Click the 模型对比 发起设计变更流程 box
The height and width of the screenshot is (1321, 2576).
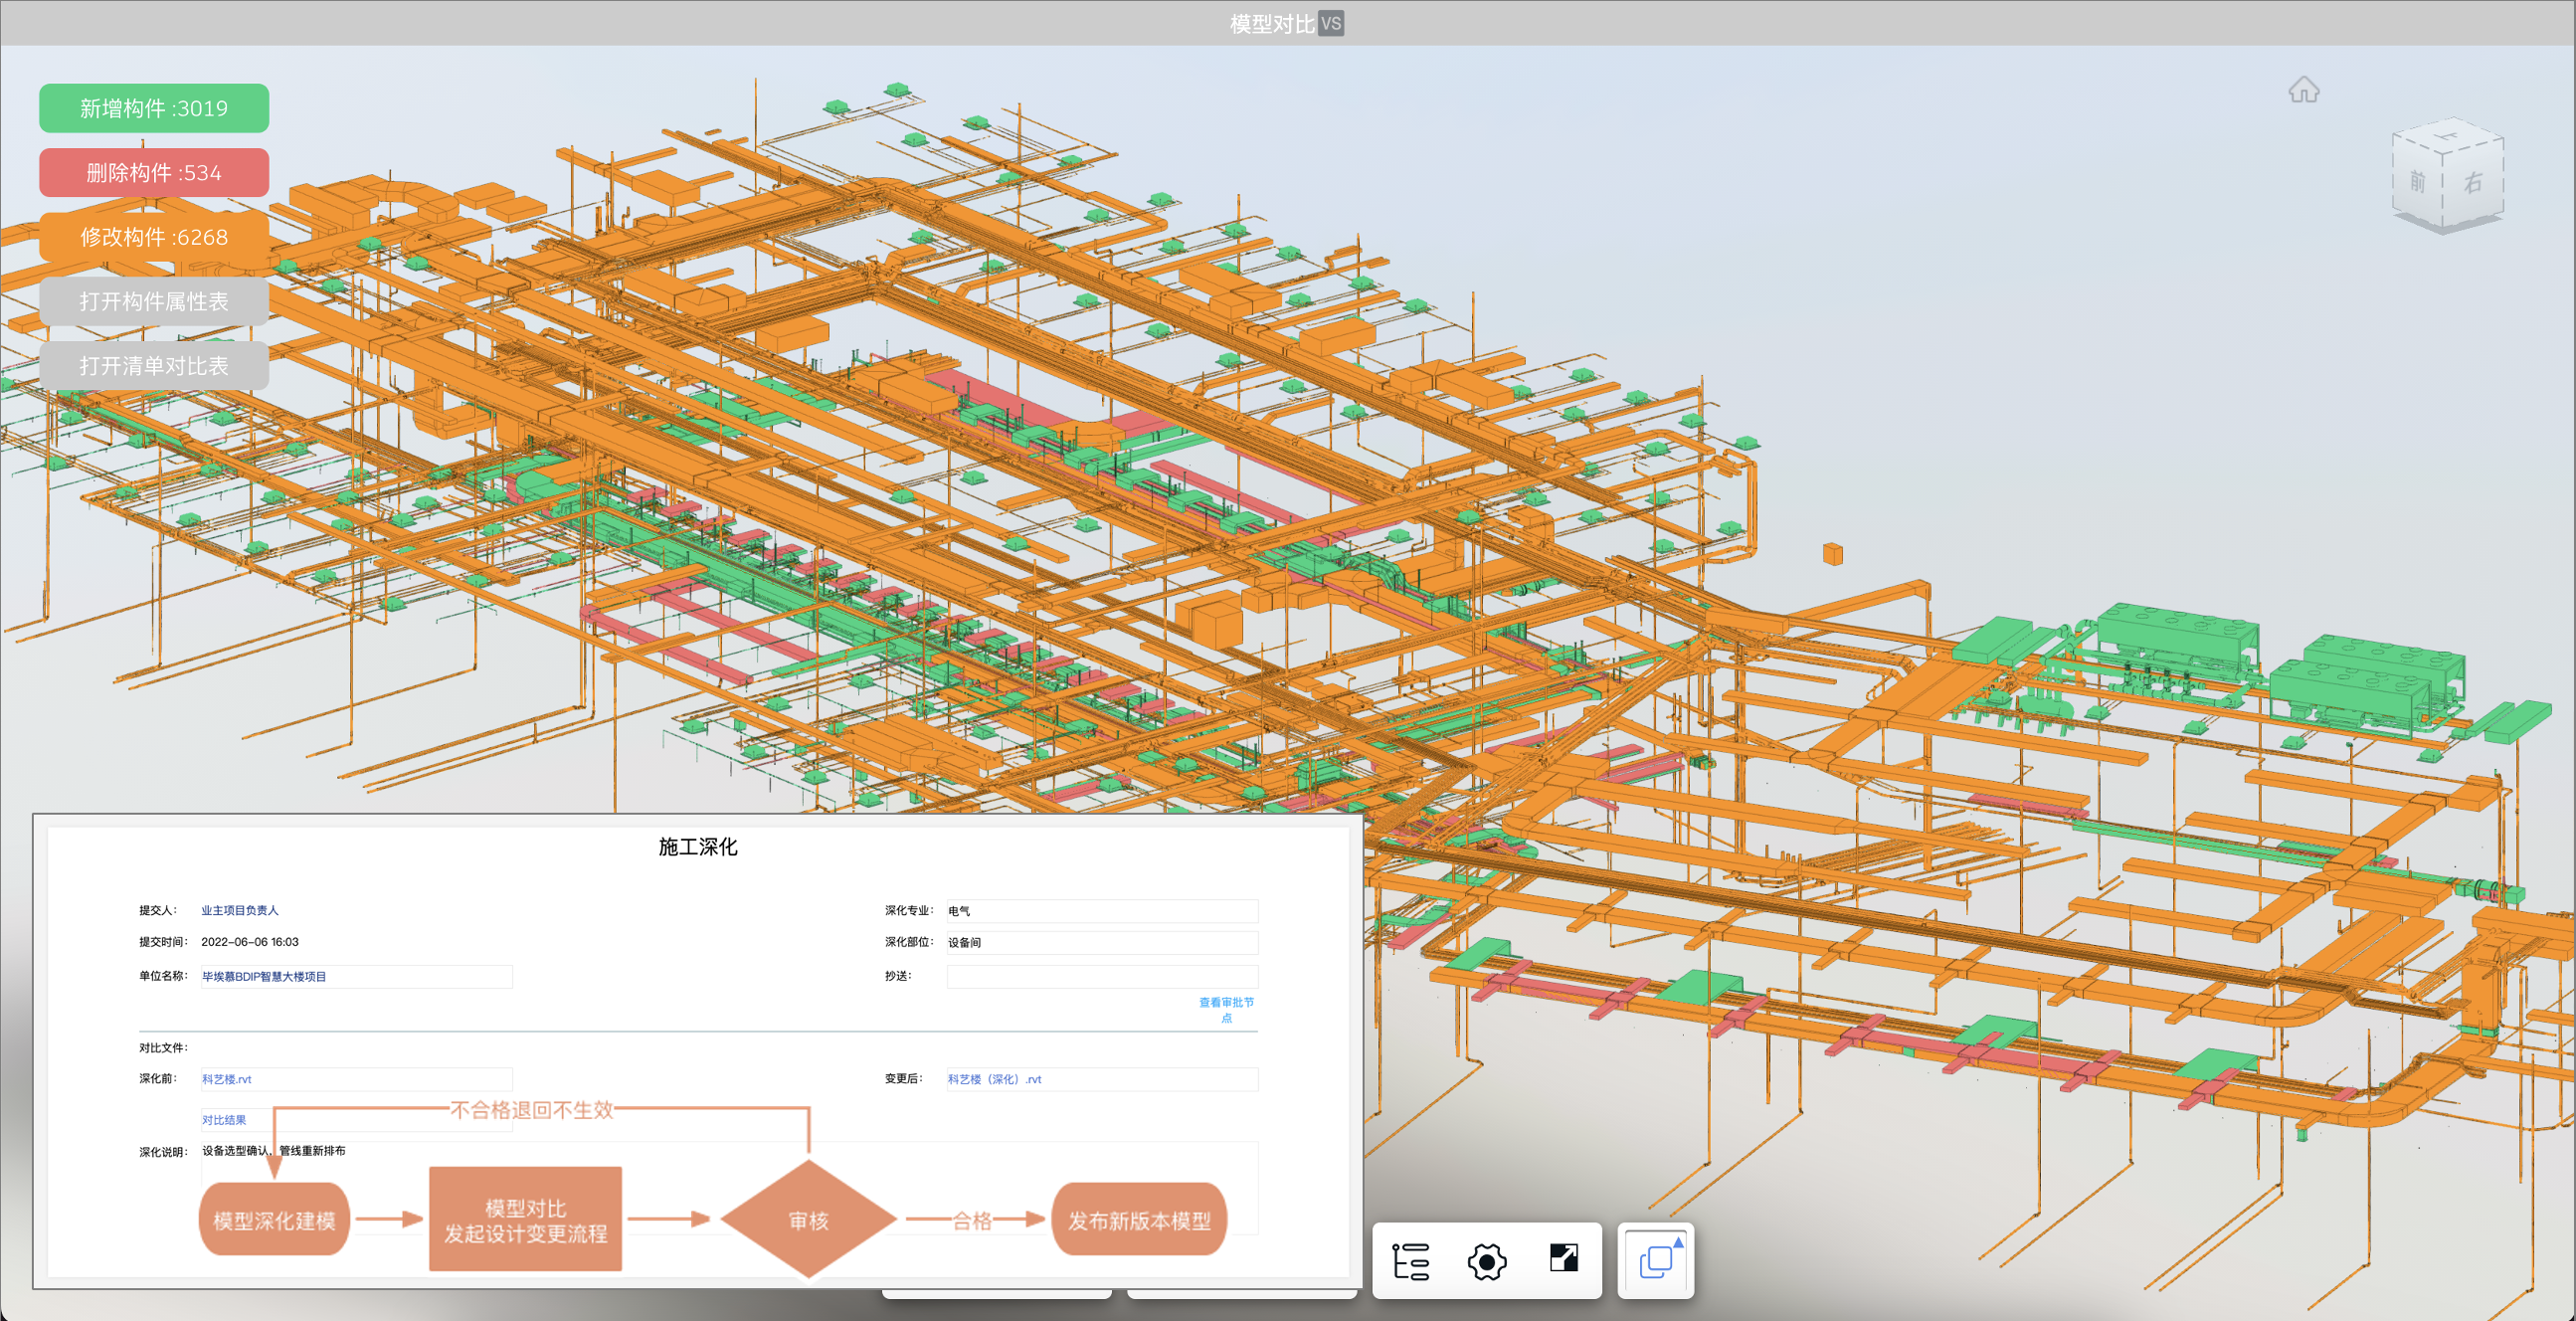(525, 1220)
